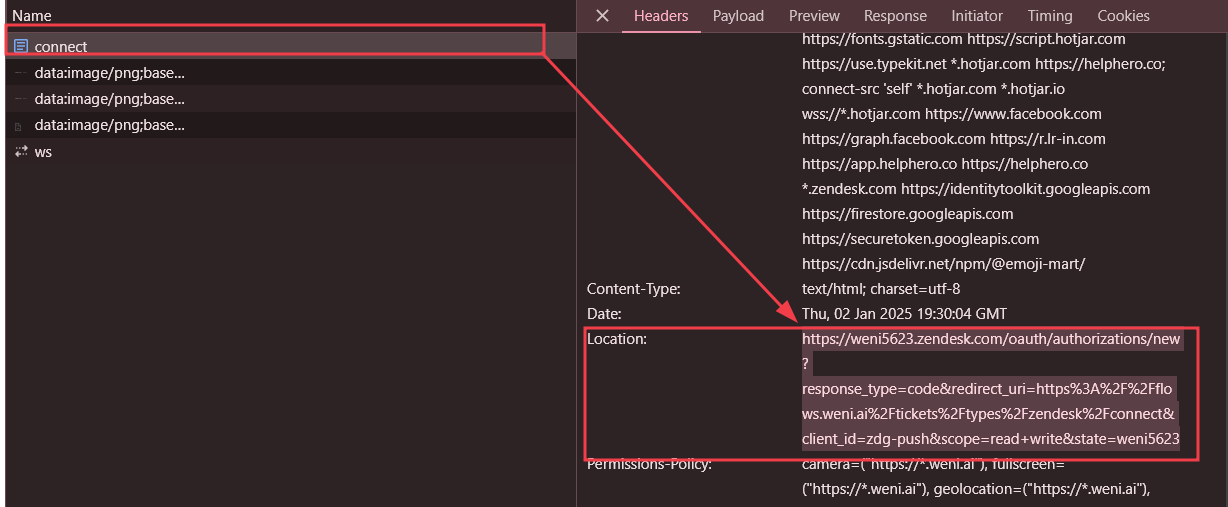Show the Preview tab

tap(814, 16)
